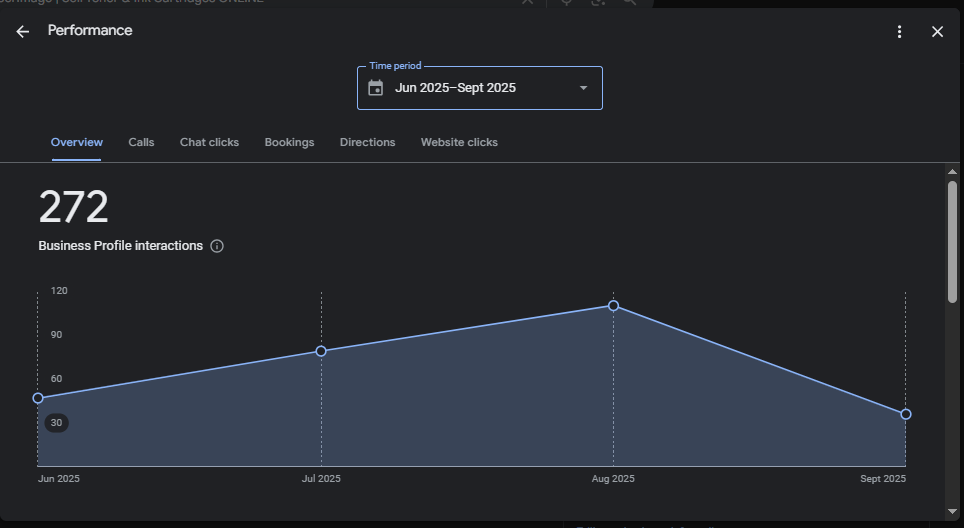The image size is (964, 528).
Task: Expand the Time period dropdown arrow
Action: pos(583,88)
